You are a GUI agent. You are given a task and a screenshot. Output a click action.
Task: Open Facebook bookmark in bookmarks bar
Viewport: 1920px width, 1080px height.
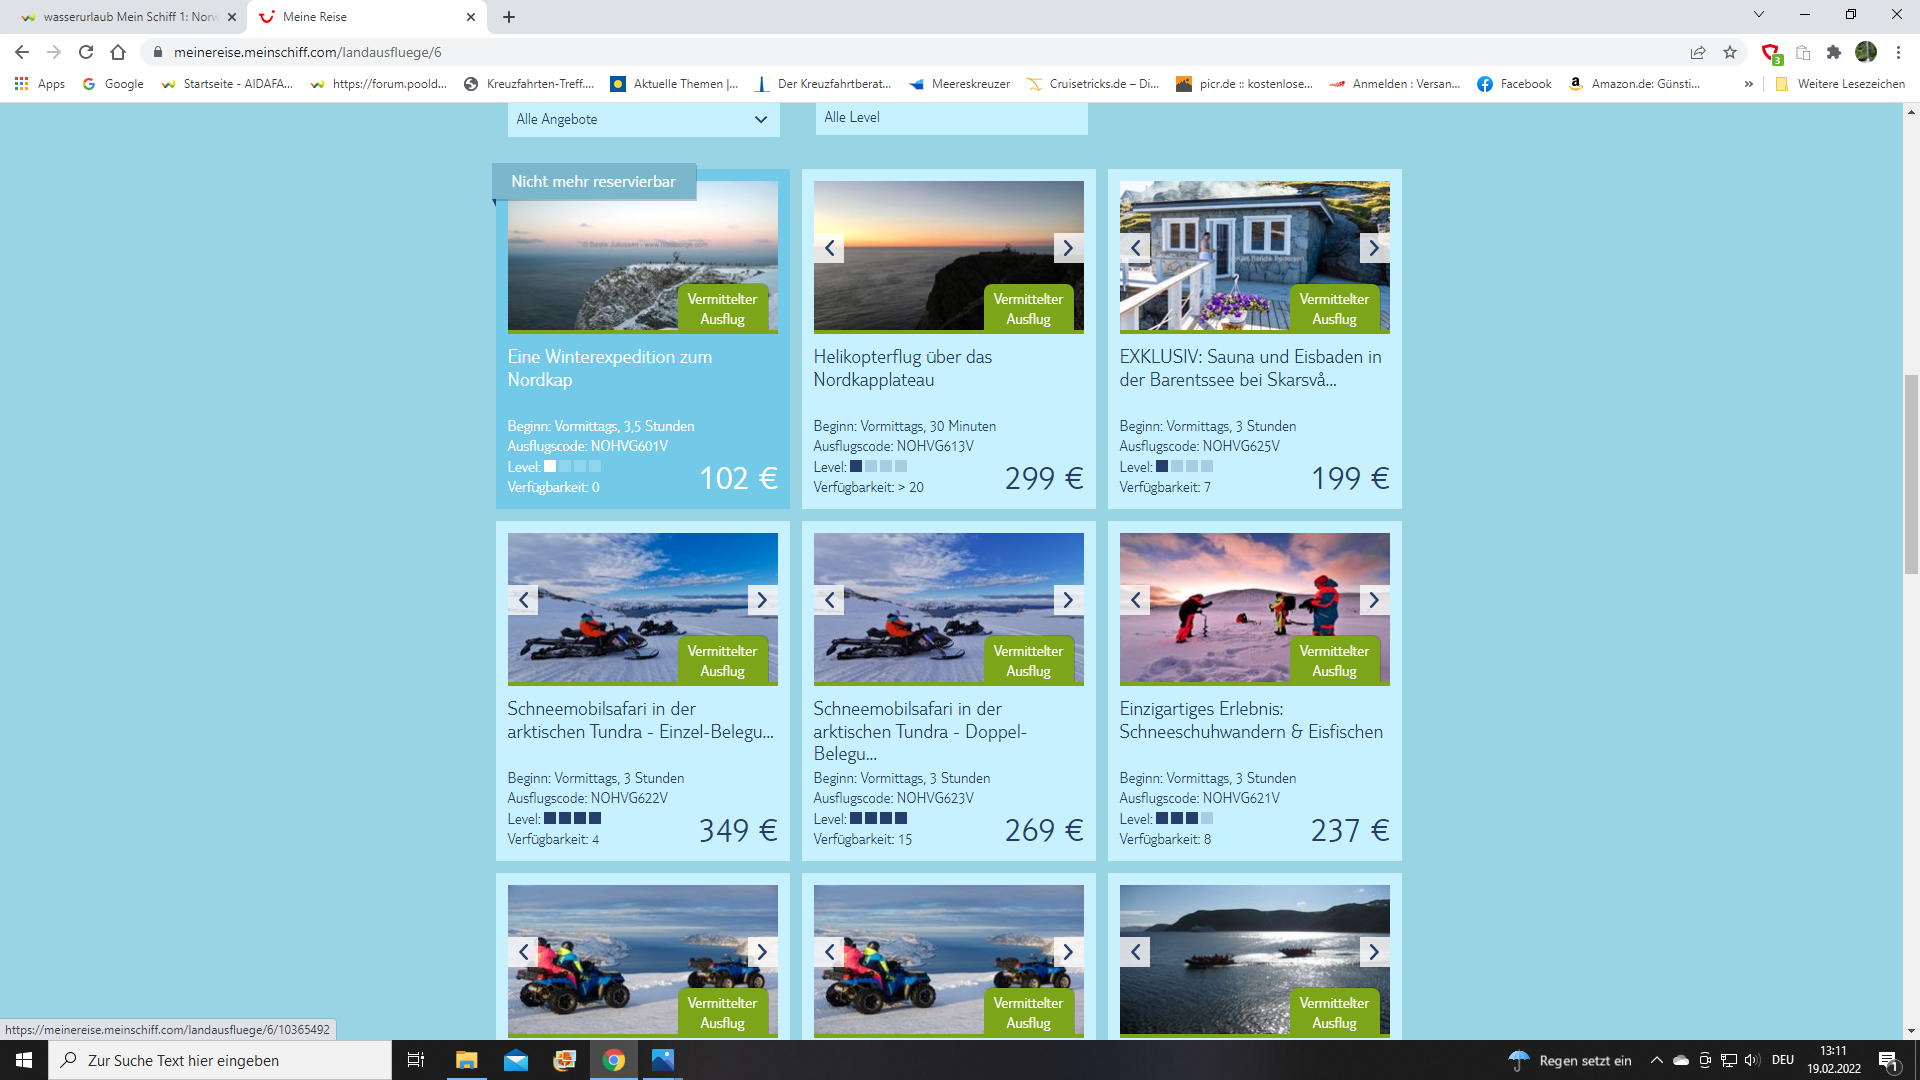1514,84
